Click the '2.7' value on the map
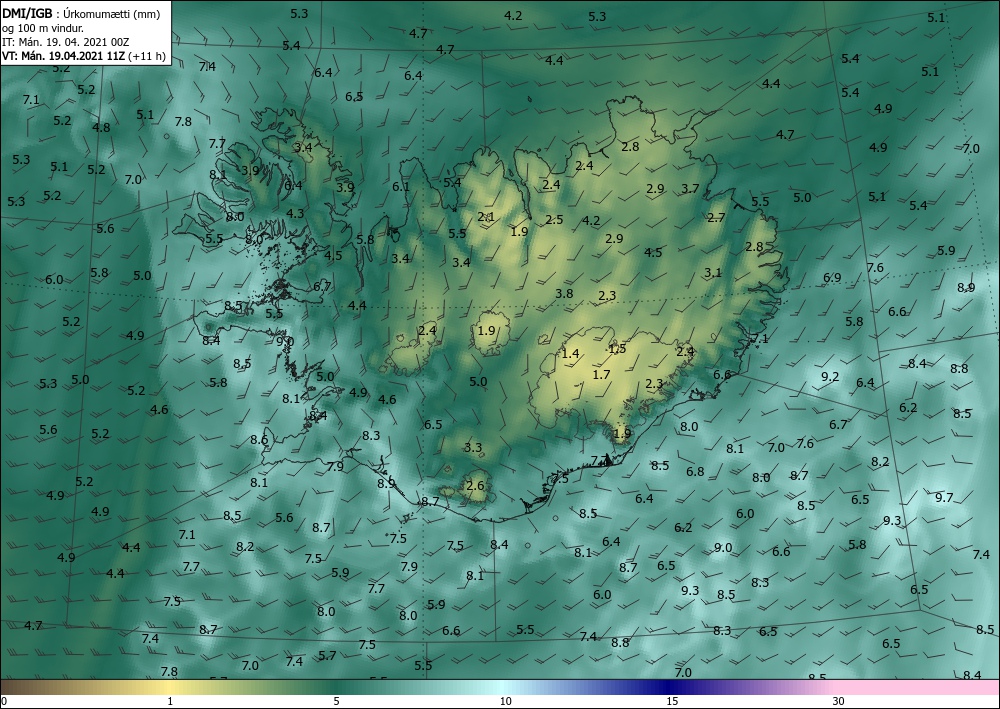 (716, 217)
